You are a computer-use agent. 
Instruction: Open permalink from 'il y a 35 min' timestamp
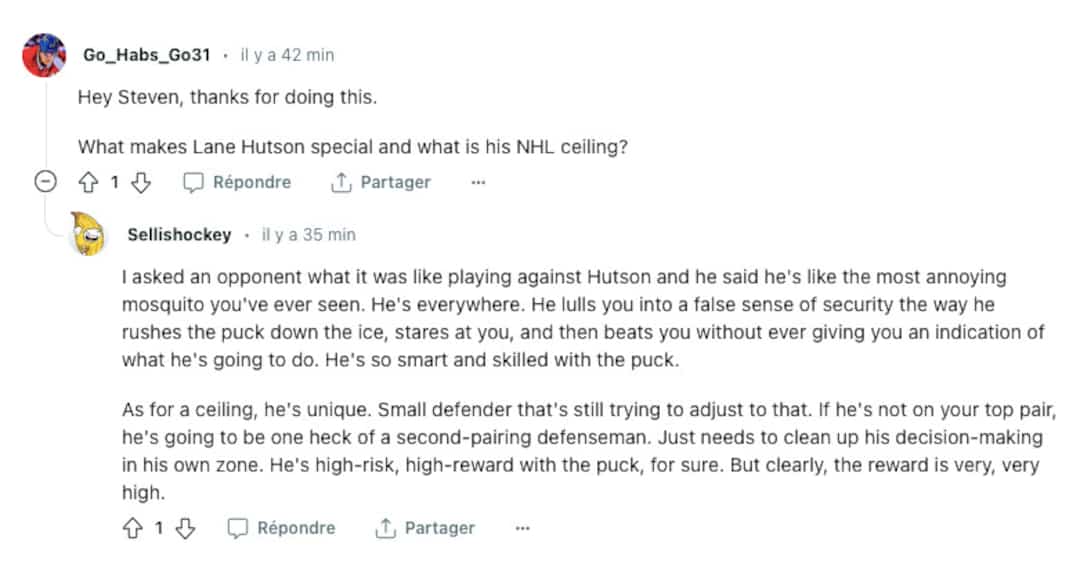[308, 235]
